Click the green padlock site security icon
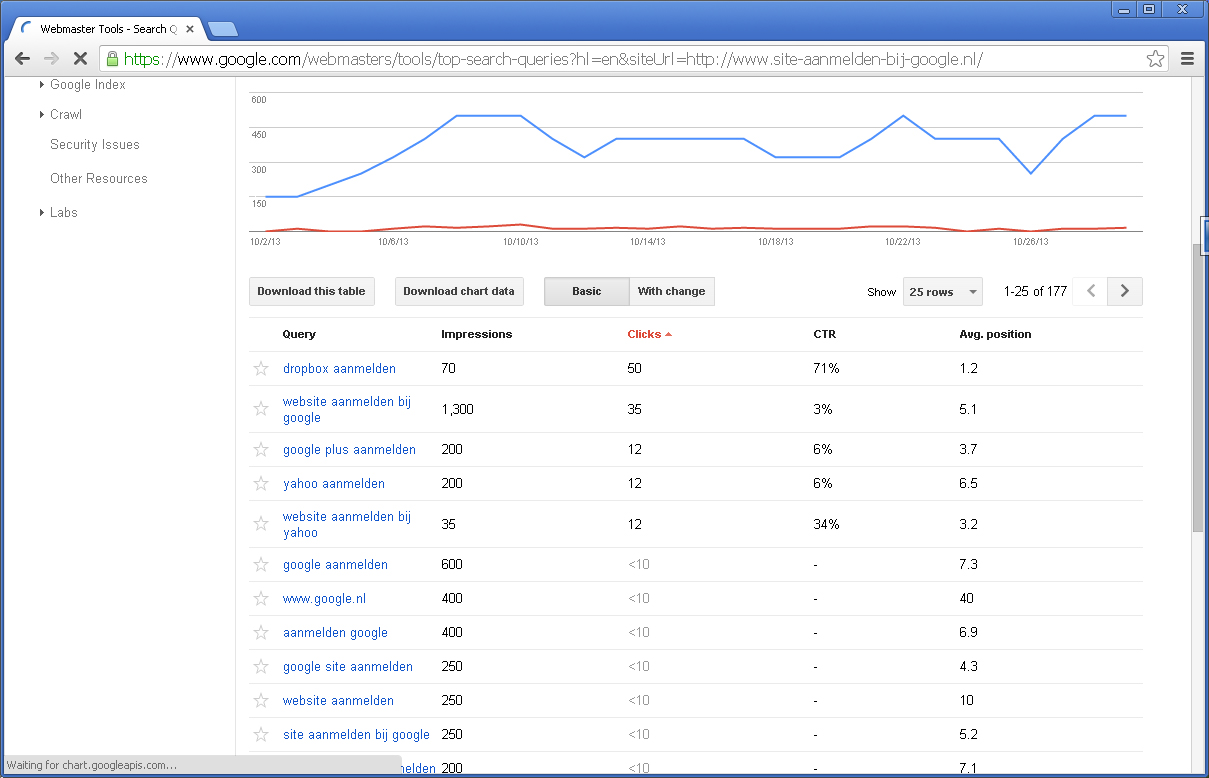 [x=112, y=59]
